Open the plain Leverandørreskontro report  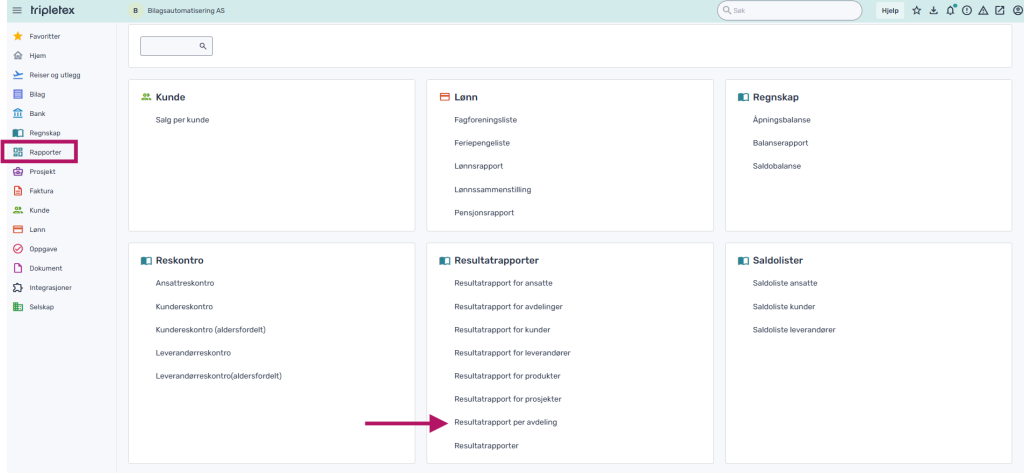193,353
